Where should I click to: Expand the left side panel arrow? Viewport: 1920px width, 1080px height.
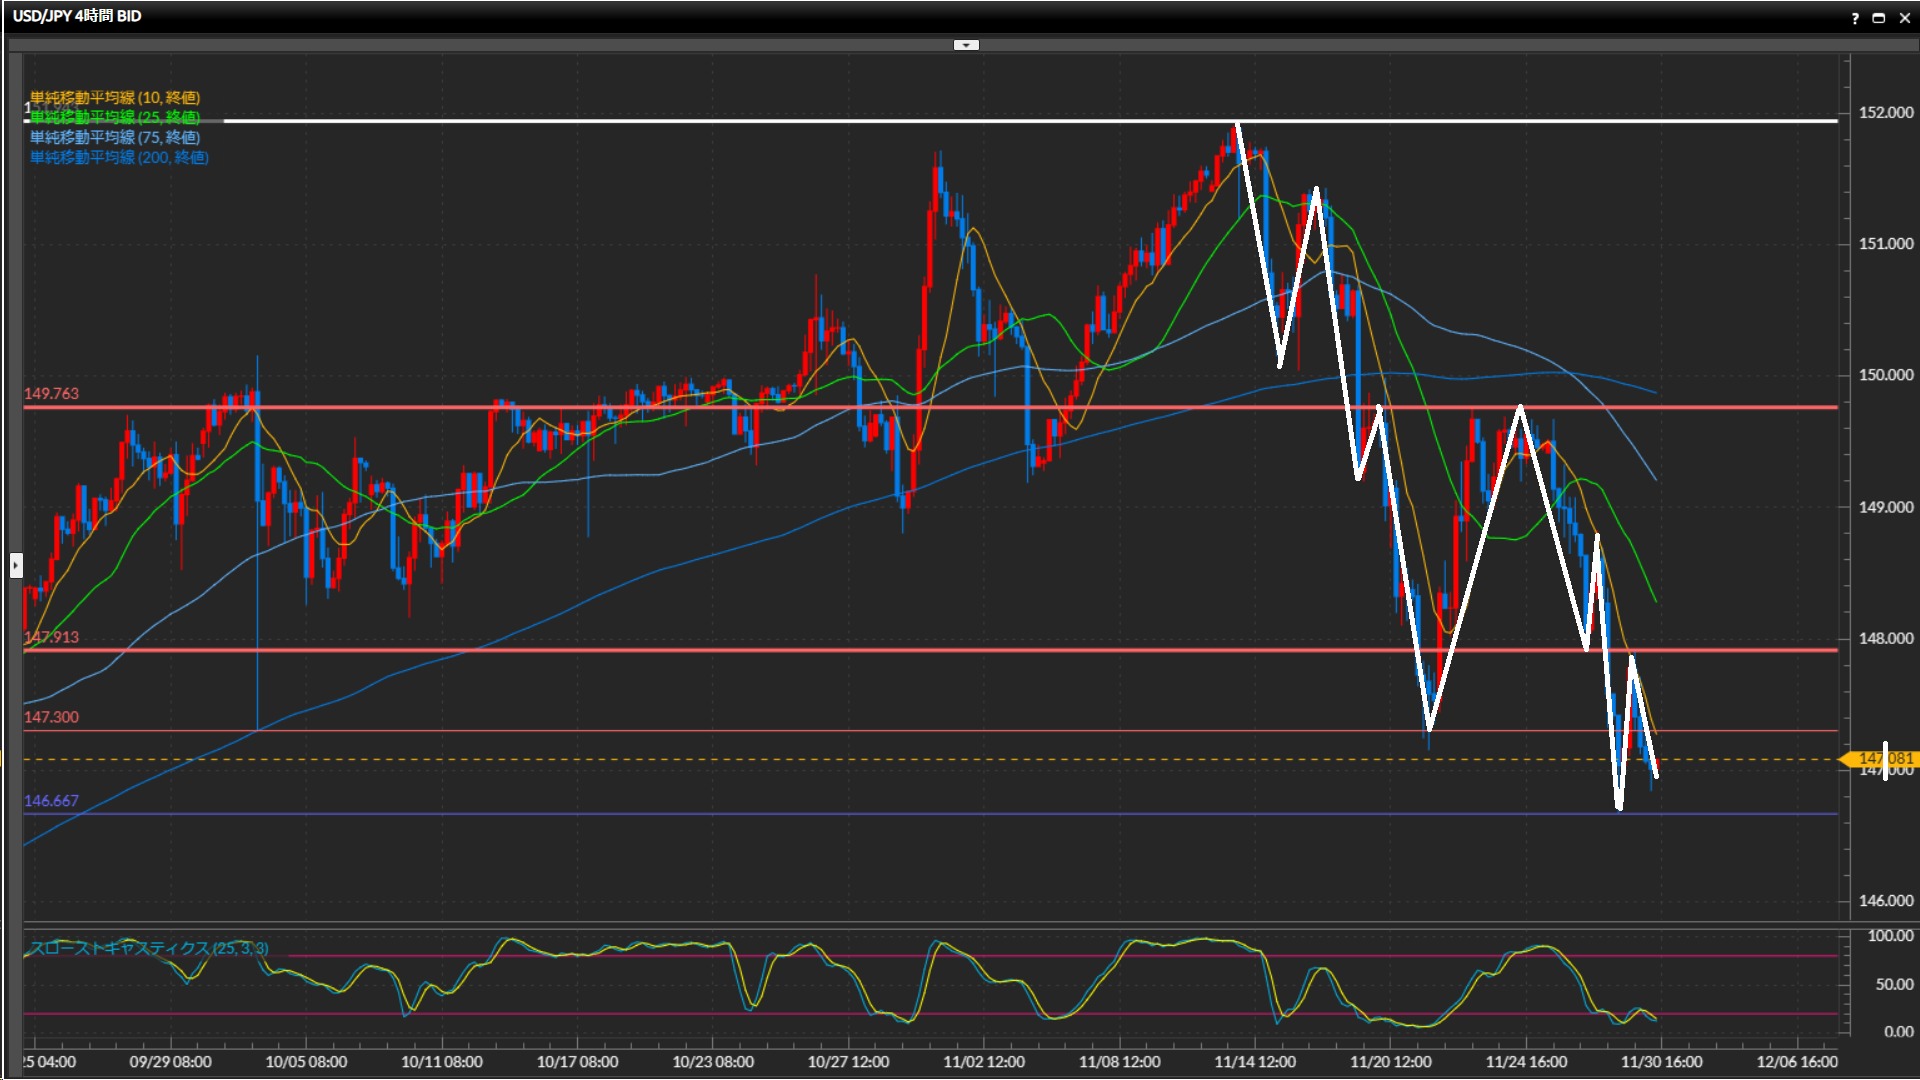point(15,566)
